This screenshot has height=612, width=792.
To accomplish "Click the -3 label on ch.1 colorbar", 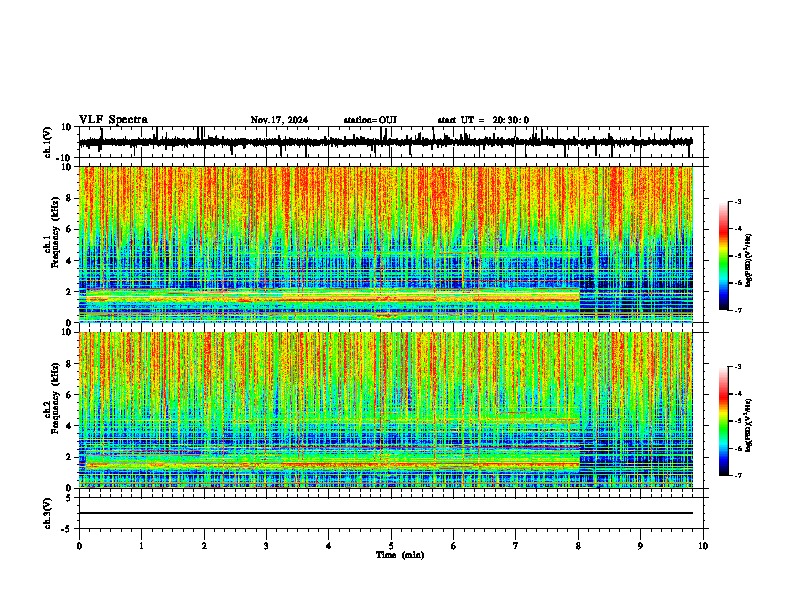I will point(737,202).
